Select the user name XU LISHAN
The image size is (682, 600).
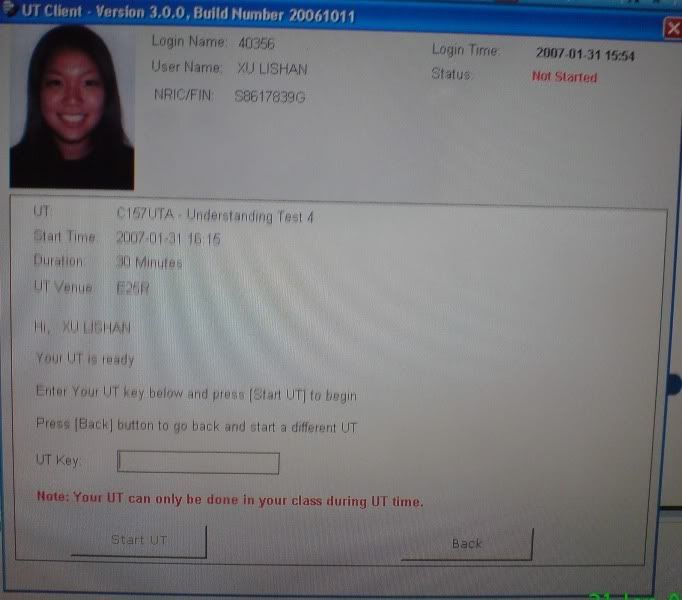[x=272, y=69]
